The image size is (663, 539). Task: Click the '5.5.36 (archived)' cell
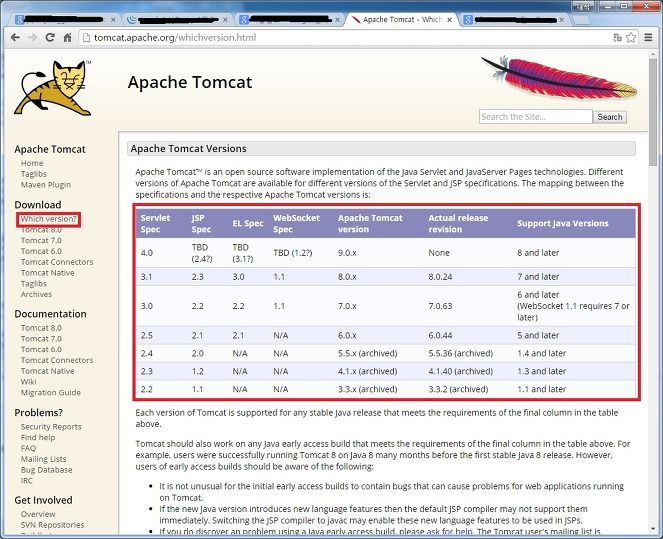click(460, 353)
